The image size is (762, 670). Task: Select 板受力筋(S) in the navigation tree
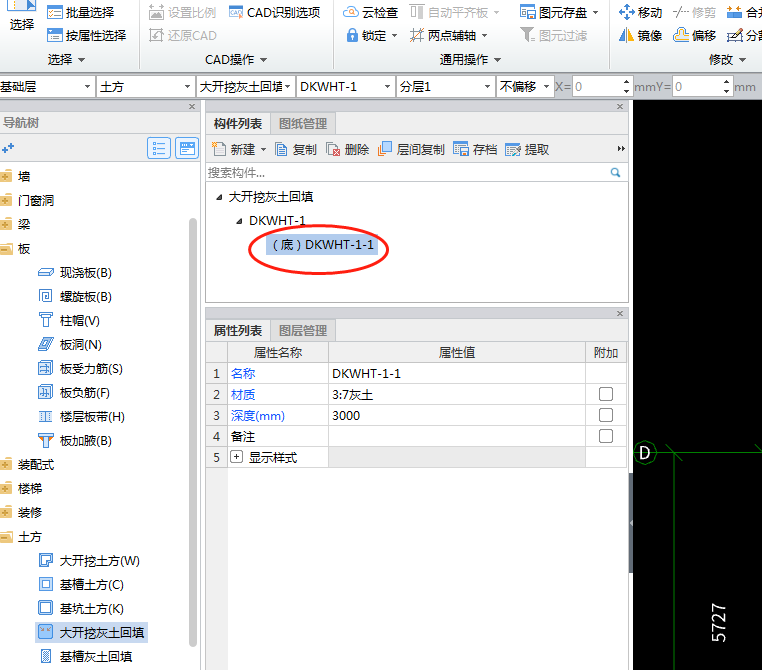[x=80, y=368]
